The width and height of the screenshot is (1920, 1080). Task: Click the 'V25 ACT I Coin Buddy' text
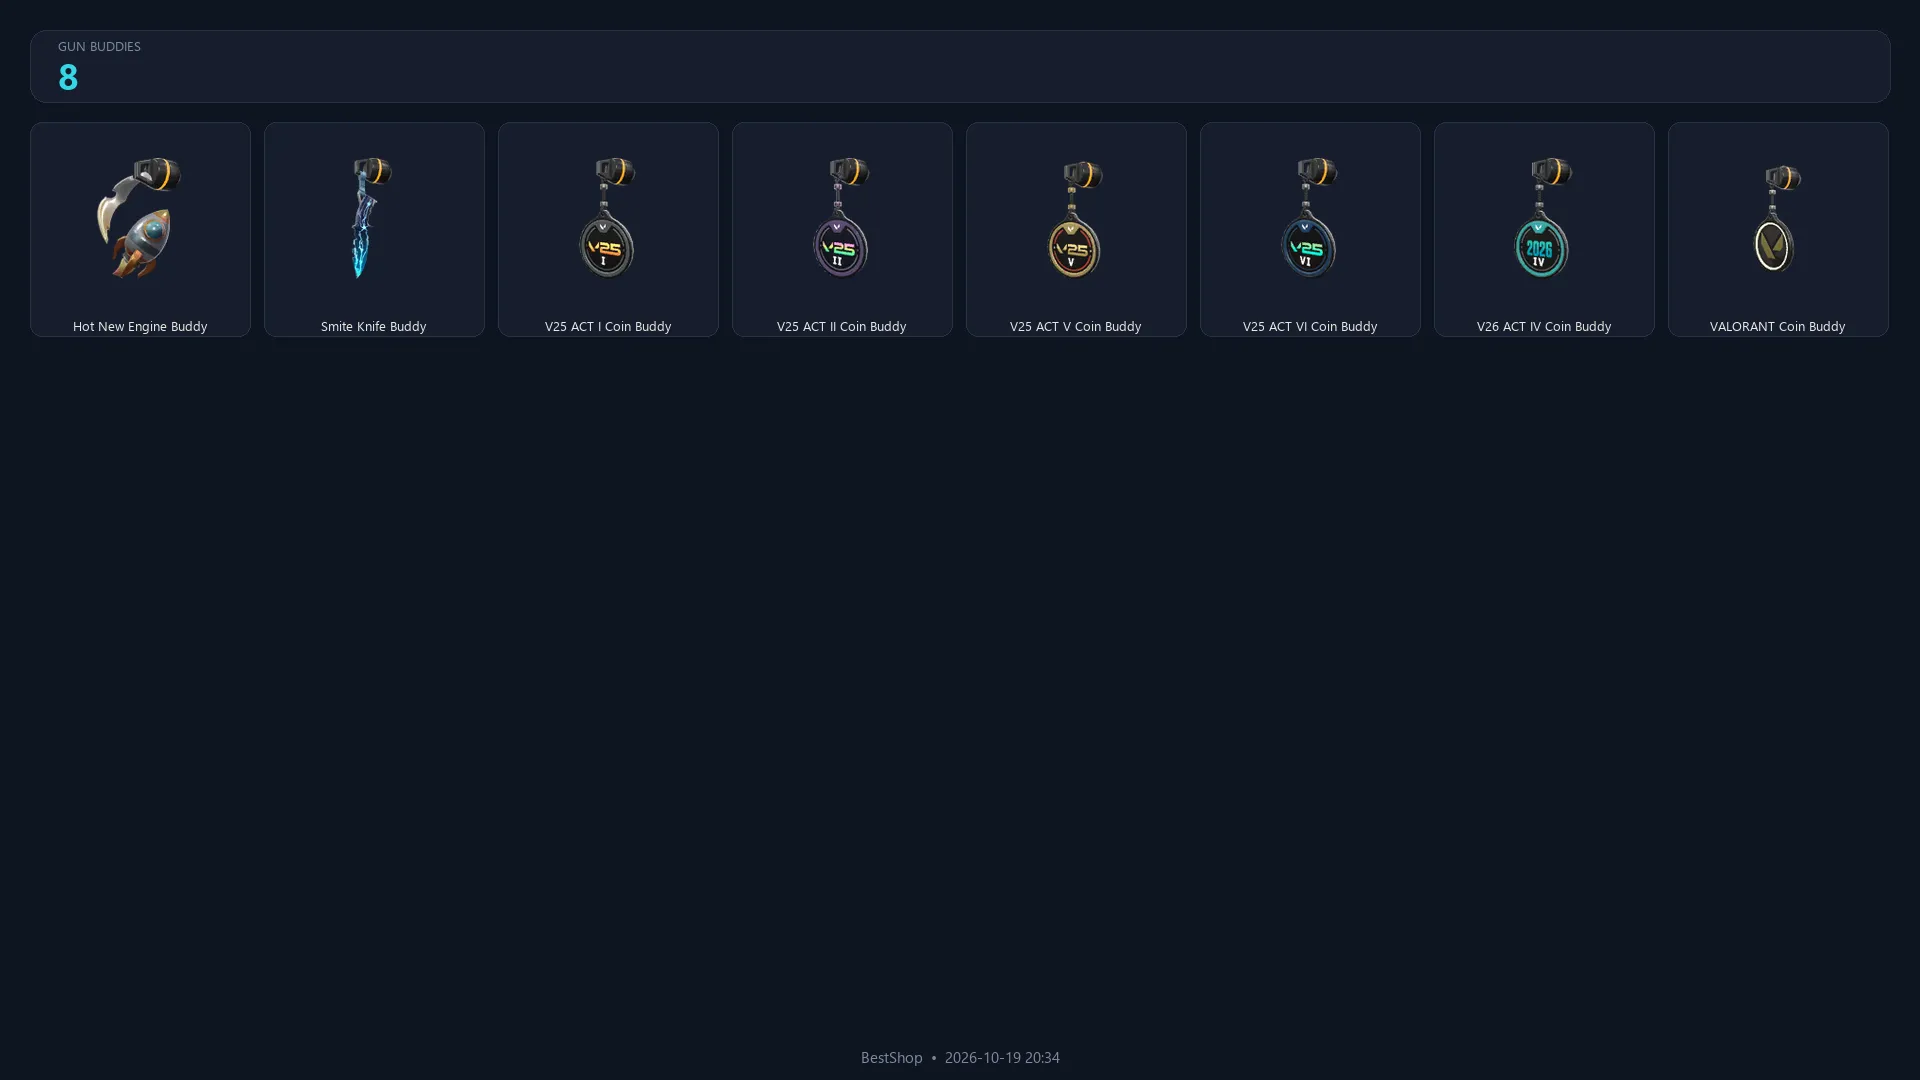click(607, 326)
